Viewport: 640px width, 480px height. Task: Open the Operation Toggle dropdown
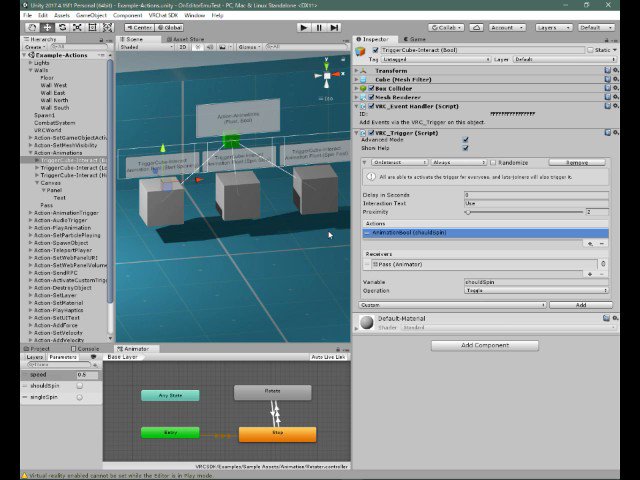tap(536, 290)
